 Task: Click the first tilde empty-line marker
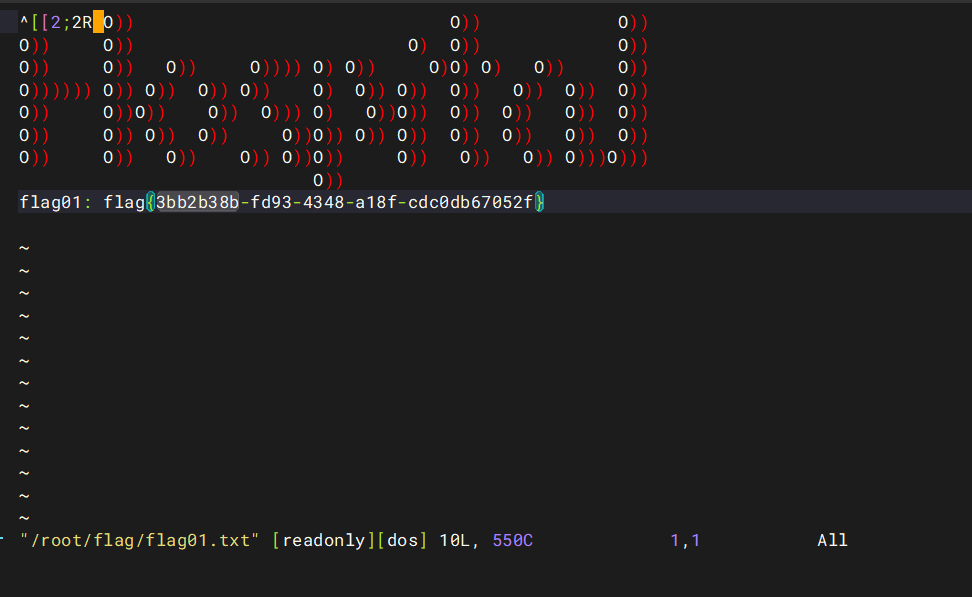coord(24,248)
